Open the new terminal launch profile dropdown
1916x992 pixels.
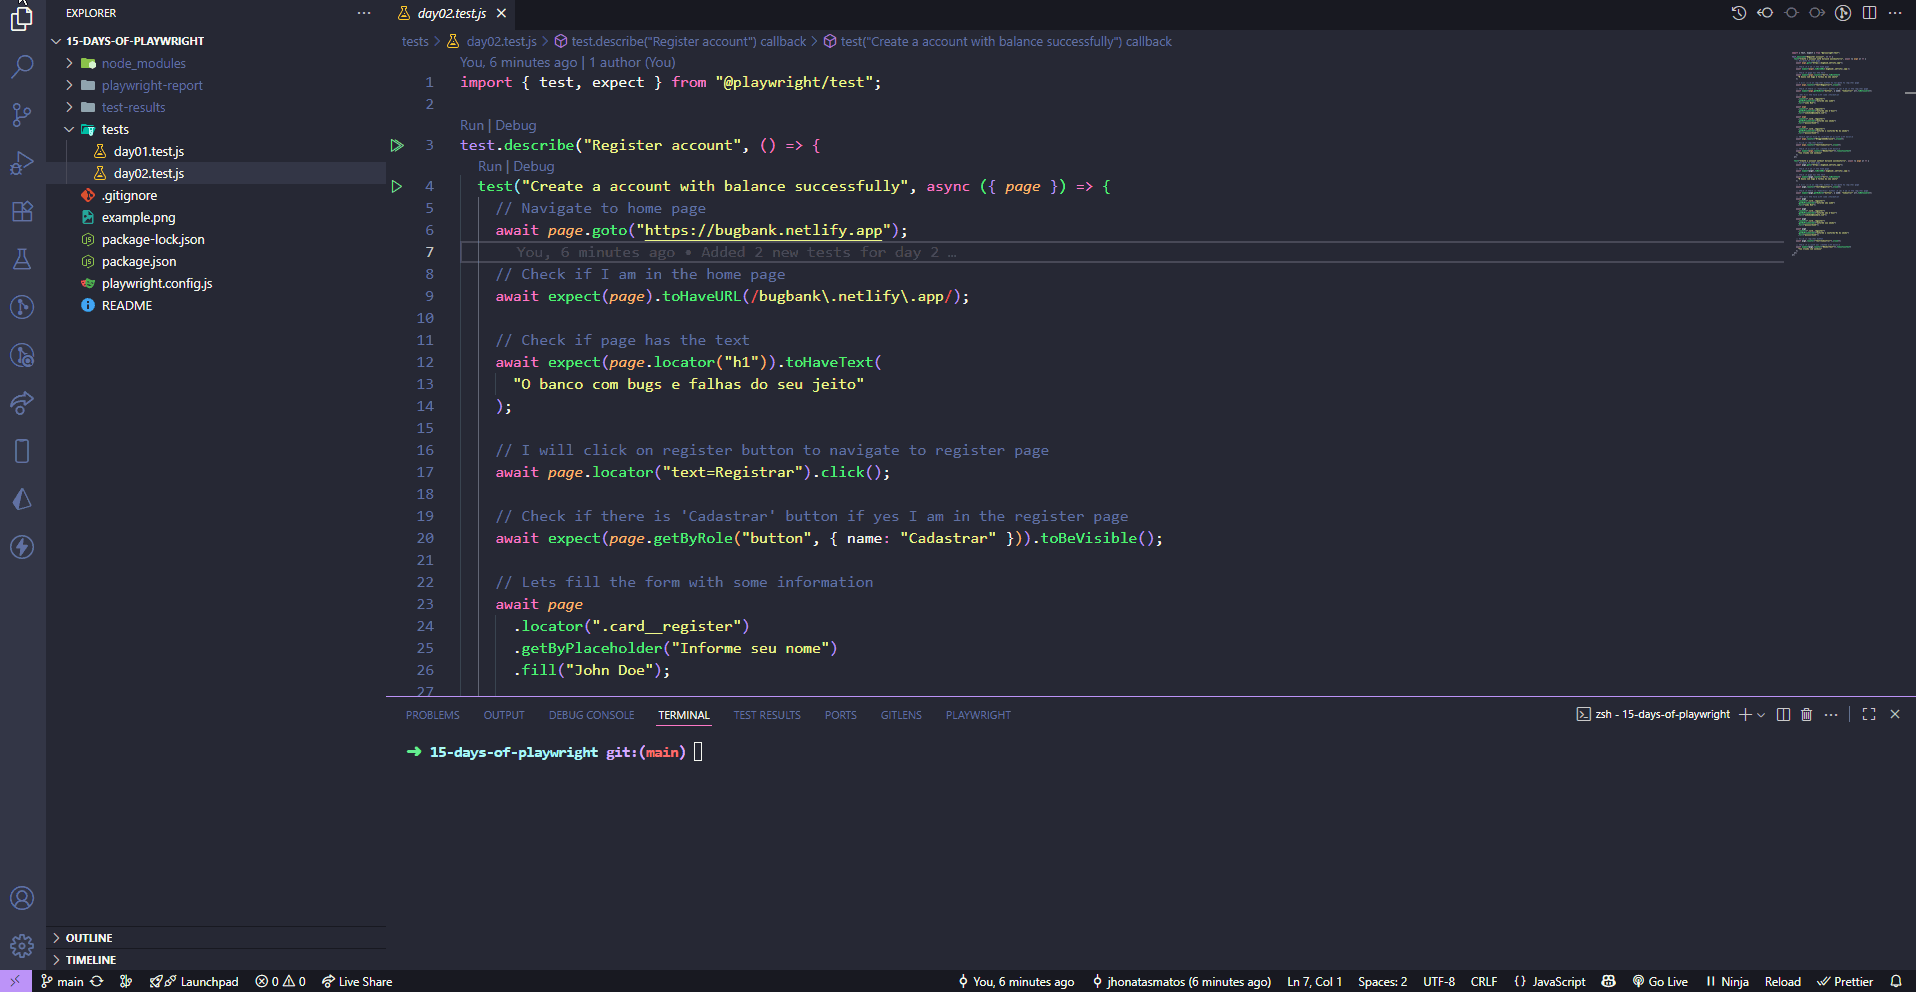click(1761, 715)
